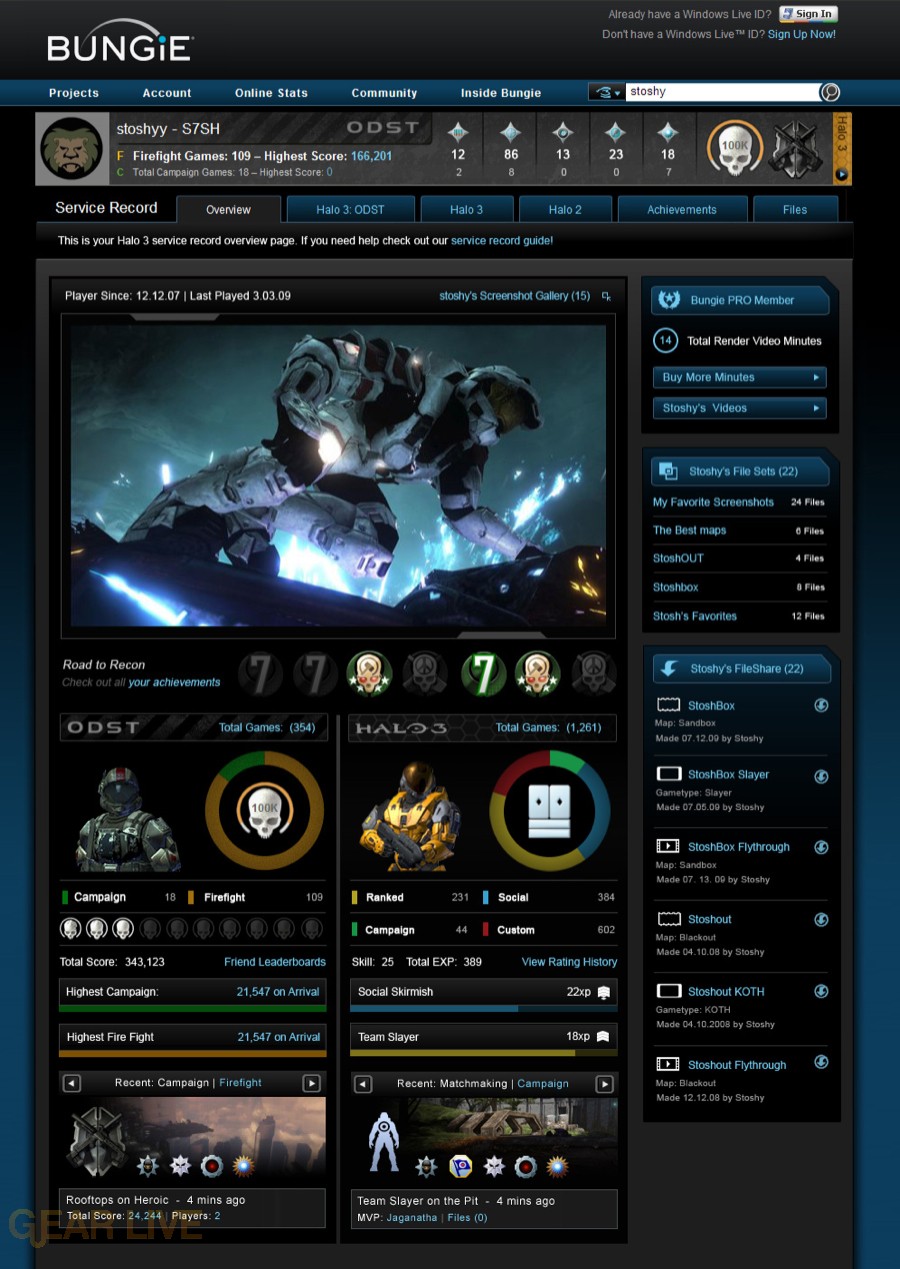Open the Account menu
Screen dimensions: 900x1269
tap(167, 93)
